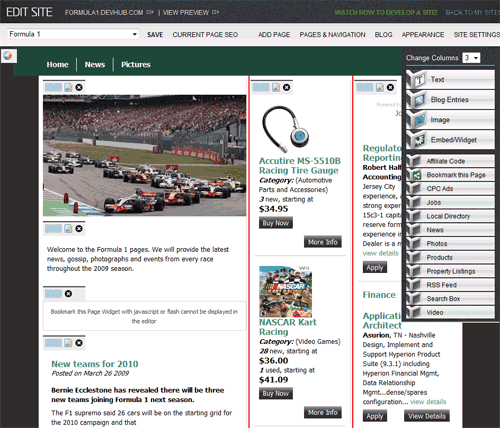Choose the Image widget icon

(x=417, y=120)
